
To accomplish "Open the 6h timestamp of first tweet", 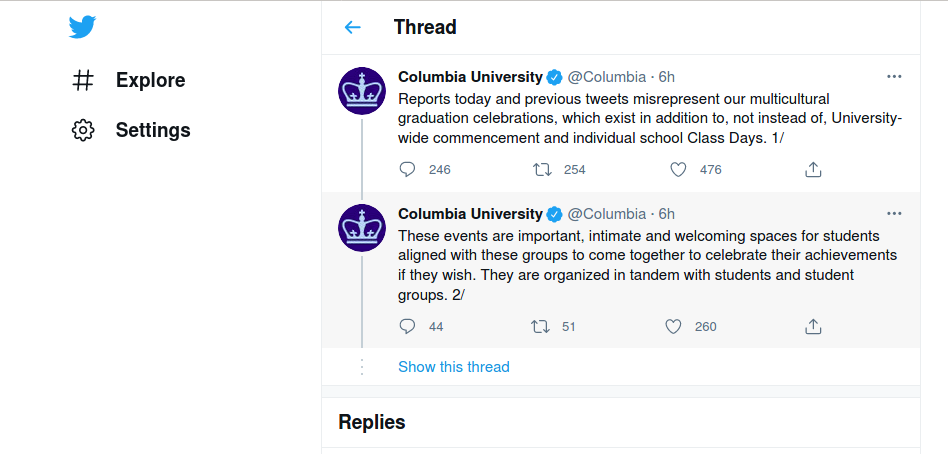I will pyautogui.click(x=666, y=77).
